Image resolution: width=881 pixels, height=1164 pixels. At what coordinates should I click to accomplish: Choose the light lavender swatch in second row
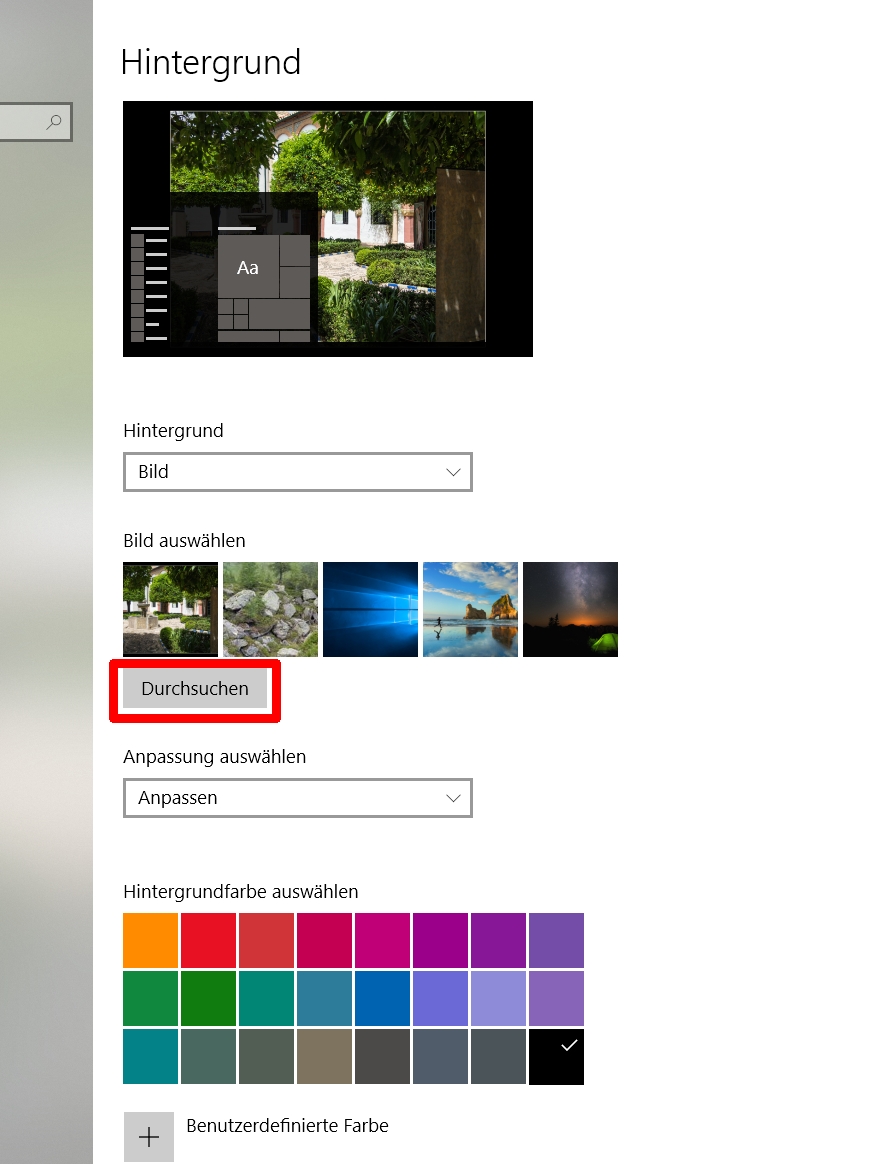tap(498, 998)
